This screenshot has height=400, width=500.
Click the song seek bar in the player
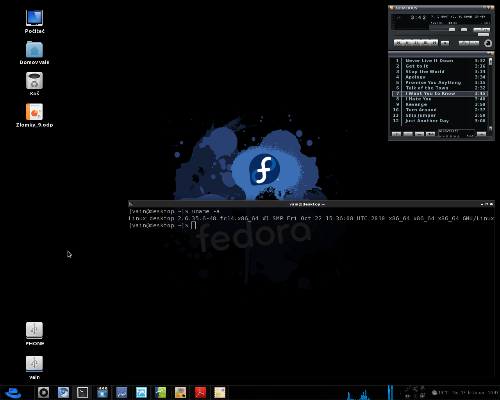coord(442,35)
